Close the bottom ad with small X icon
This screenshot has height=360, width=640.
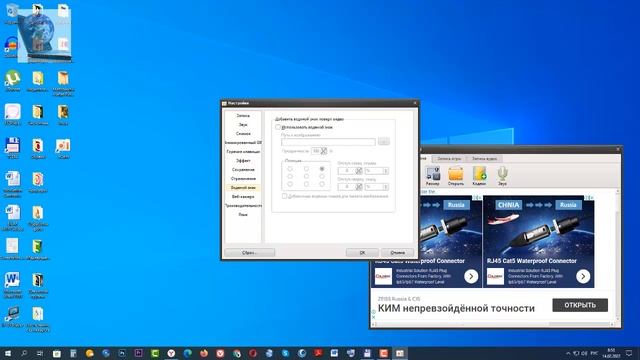(x=373, y=317)
